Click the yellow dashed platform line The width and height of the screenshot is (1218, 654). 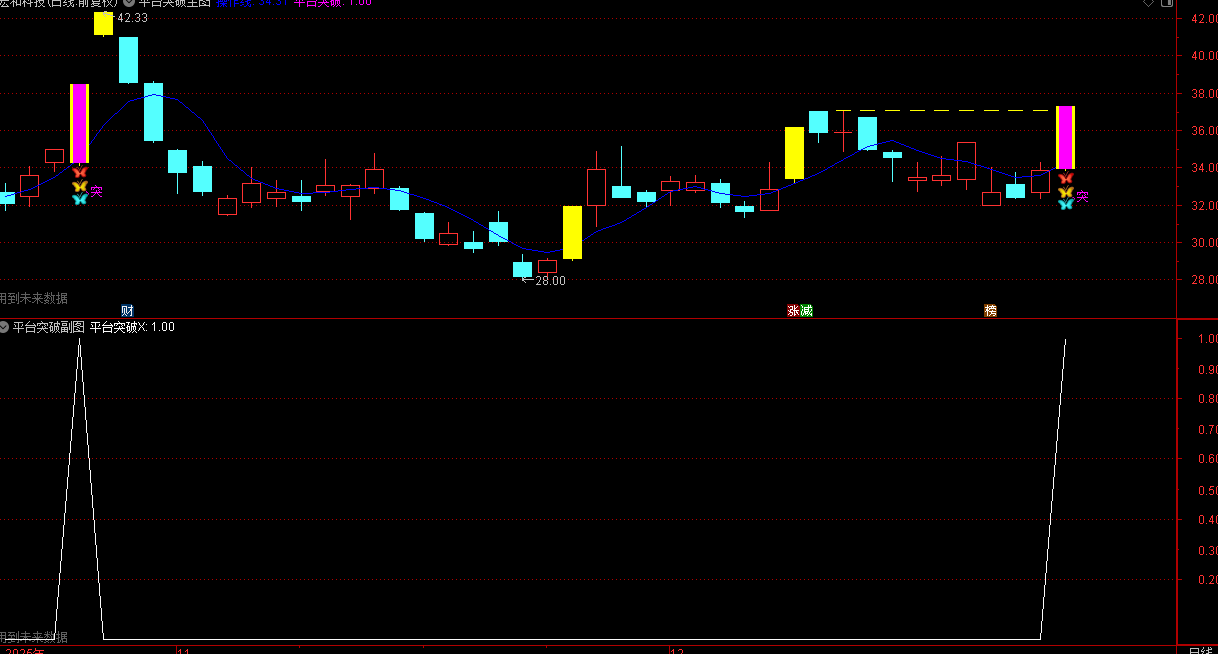coord(943,110)
